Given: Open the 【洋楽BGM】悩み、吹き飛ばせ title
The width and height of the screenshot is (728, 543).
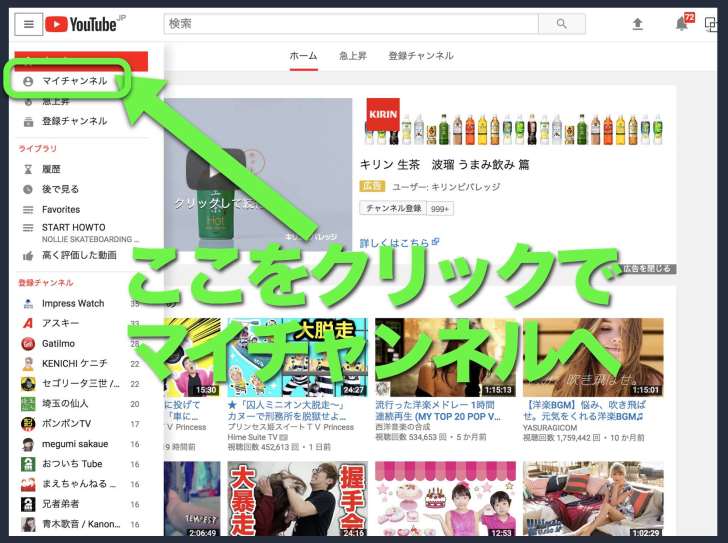Looking at the screenshot, I should click(584, 410).
